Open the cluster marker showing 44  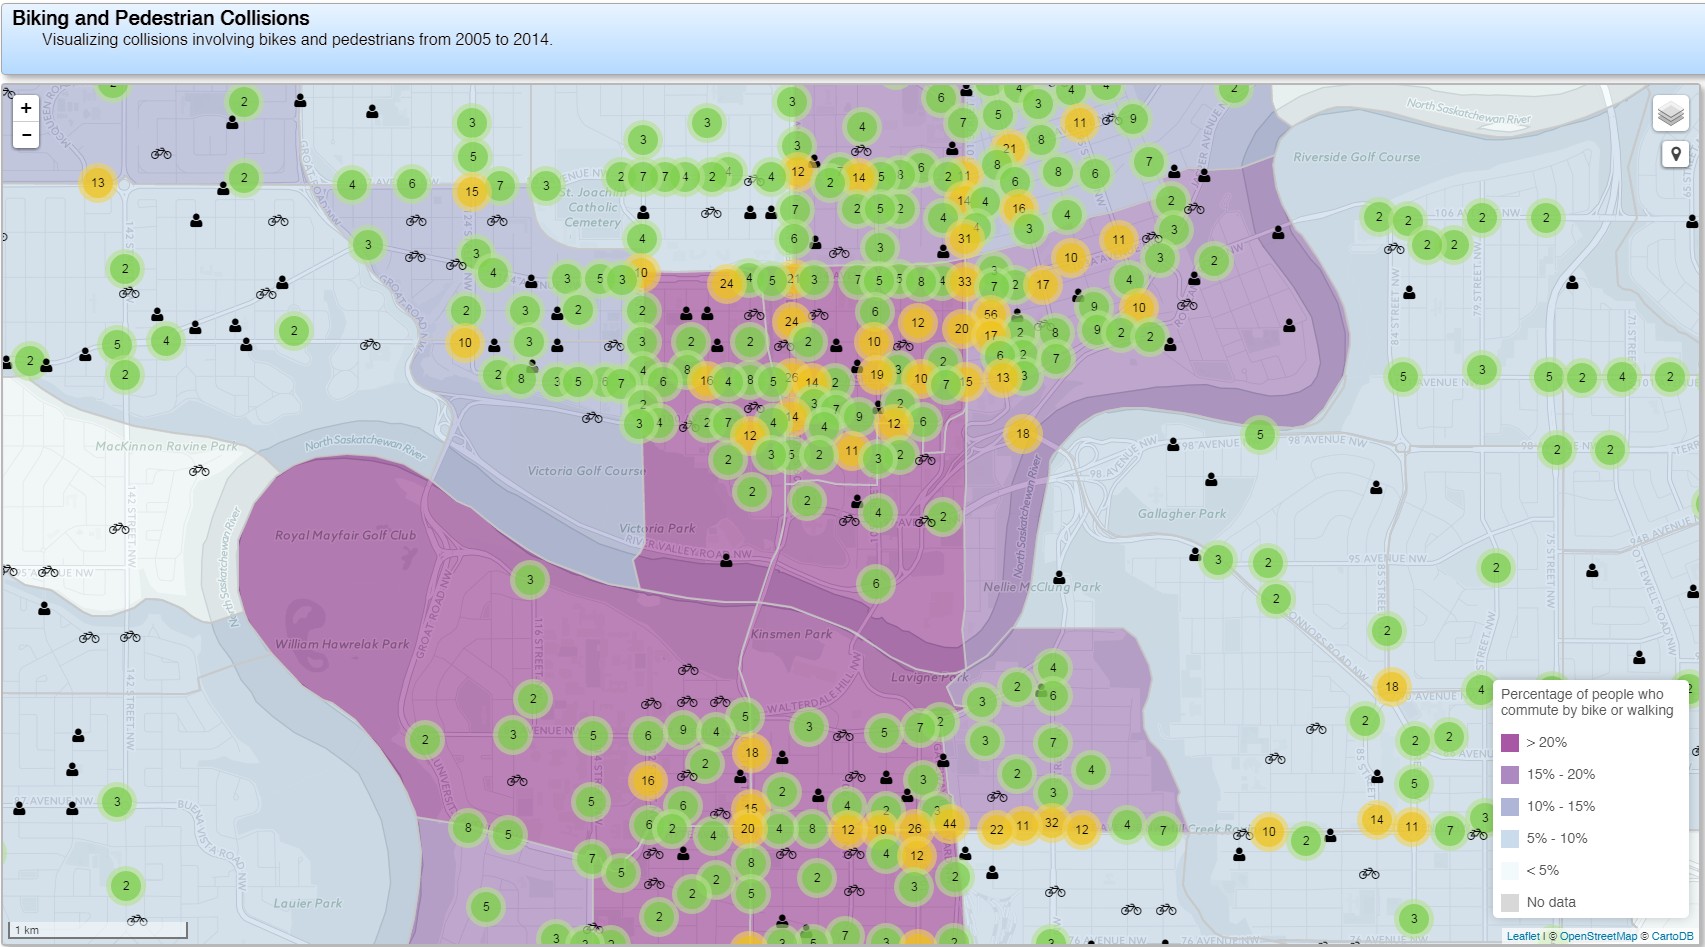949,825
